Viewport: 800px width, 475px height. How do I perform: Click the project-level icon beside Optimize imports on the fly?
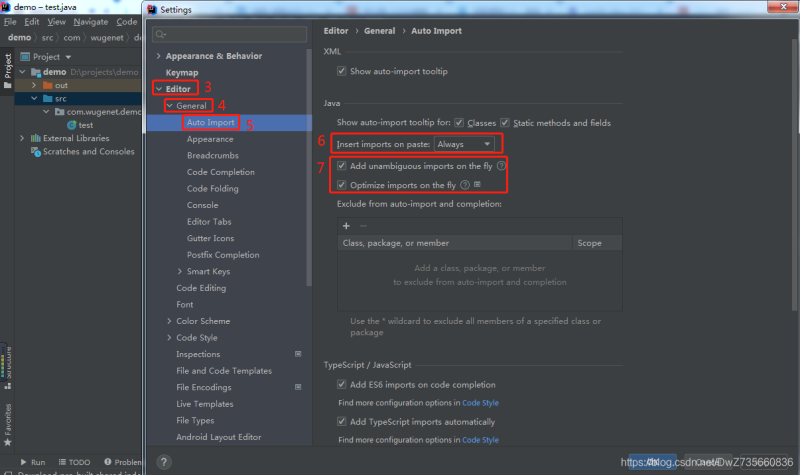pos(478,185)
